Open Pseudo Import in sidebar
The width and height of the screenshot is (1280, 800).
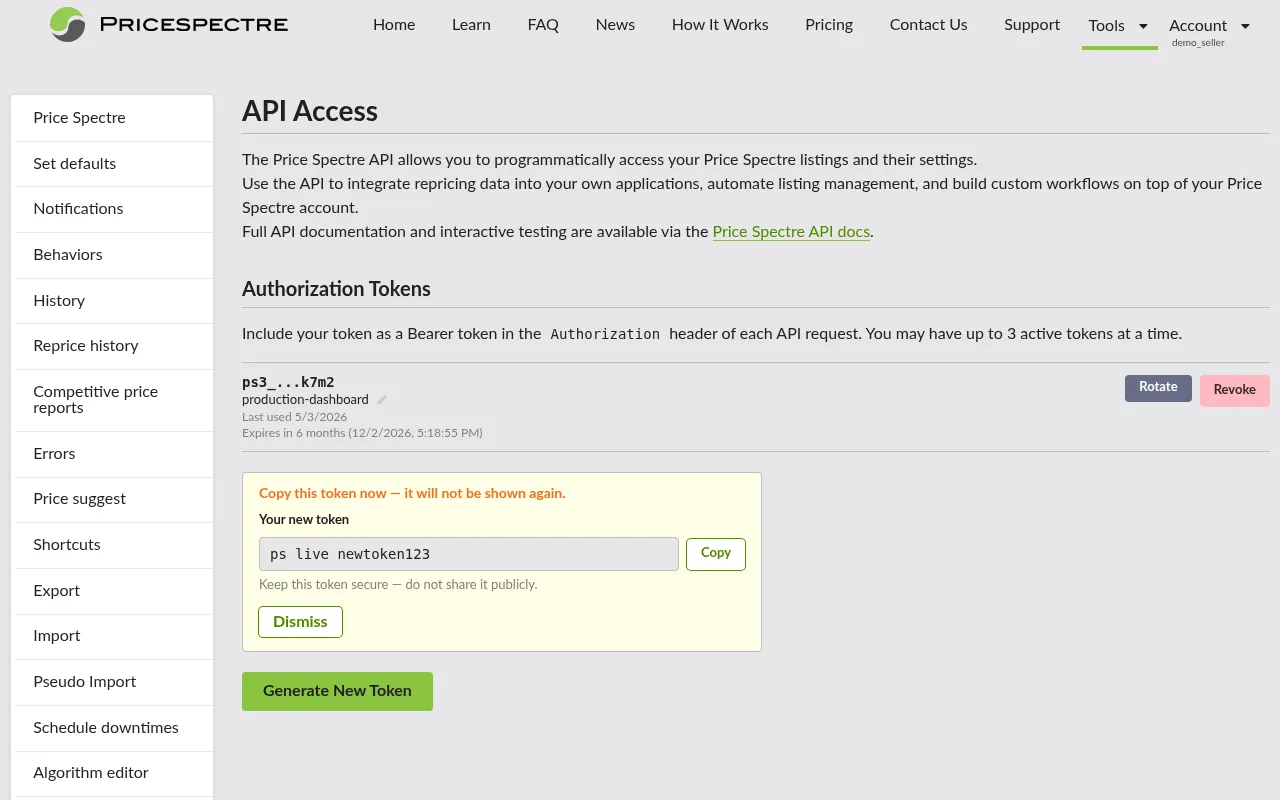point(114,682)
